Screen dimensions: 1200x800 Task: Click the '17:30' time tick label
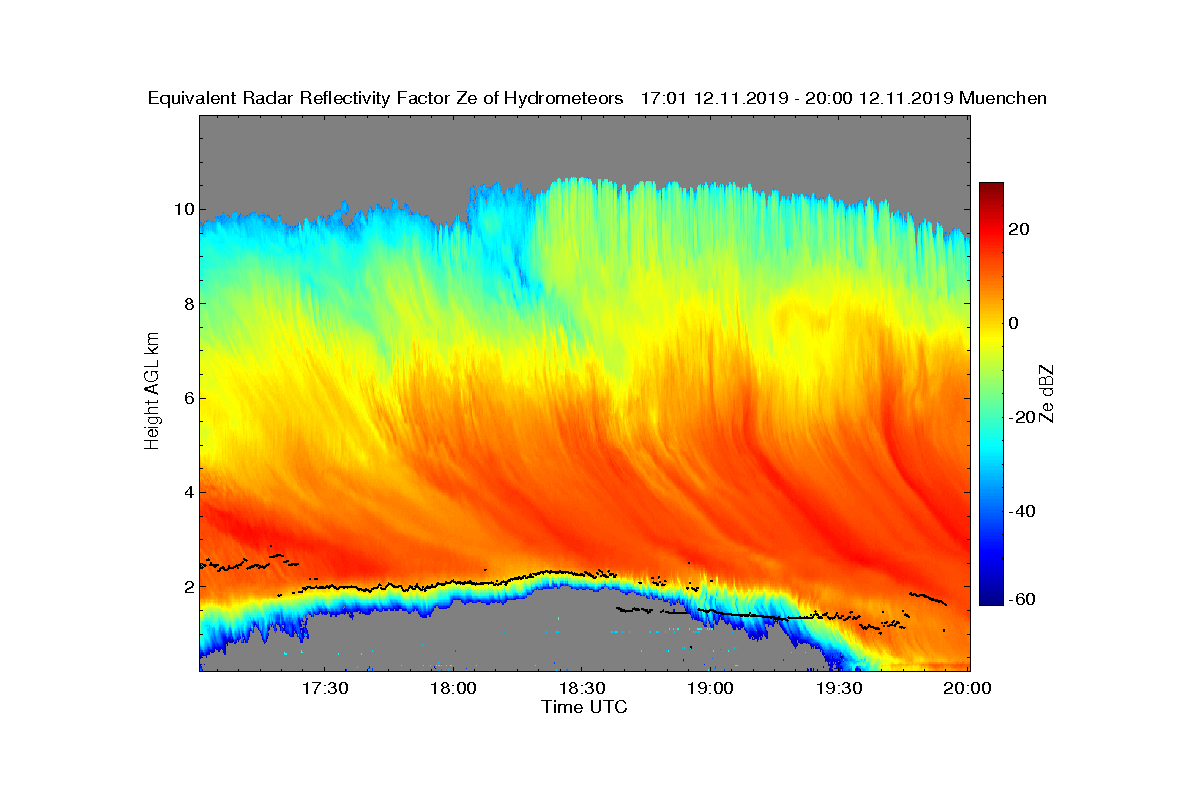tap(325, 689)
